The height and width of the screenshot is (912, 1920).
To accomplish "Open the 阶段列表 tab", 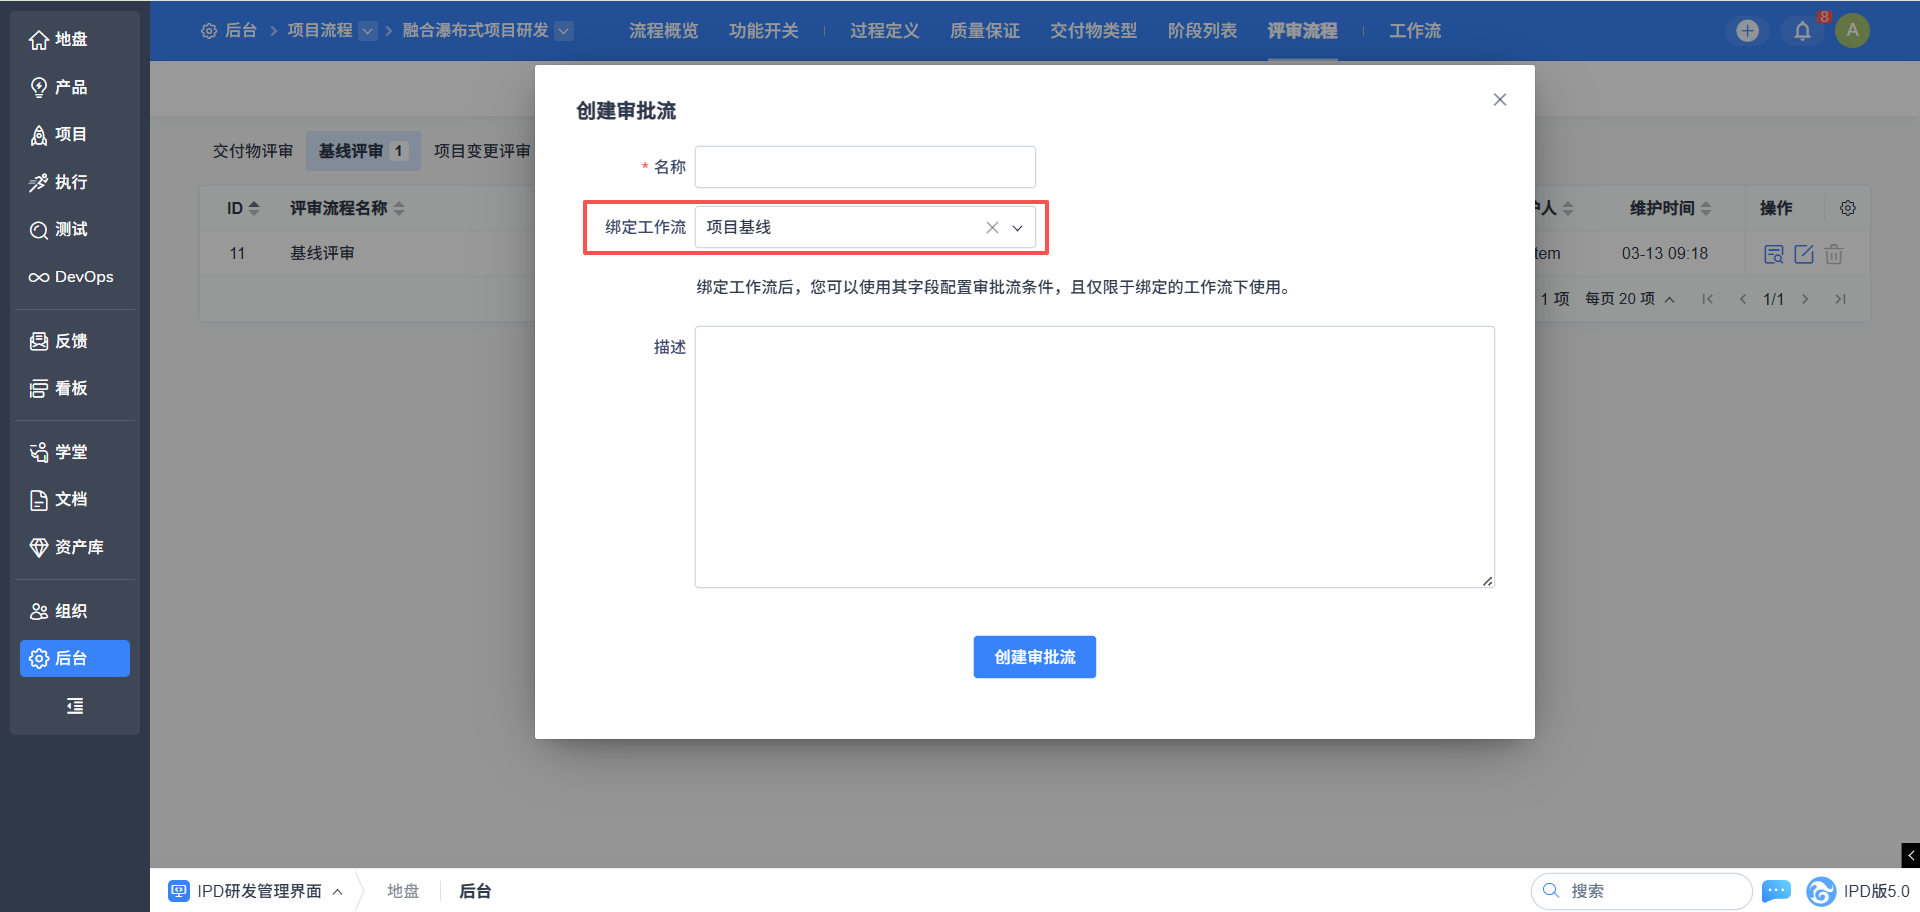I will point(1203,31).
